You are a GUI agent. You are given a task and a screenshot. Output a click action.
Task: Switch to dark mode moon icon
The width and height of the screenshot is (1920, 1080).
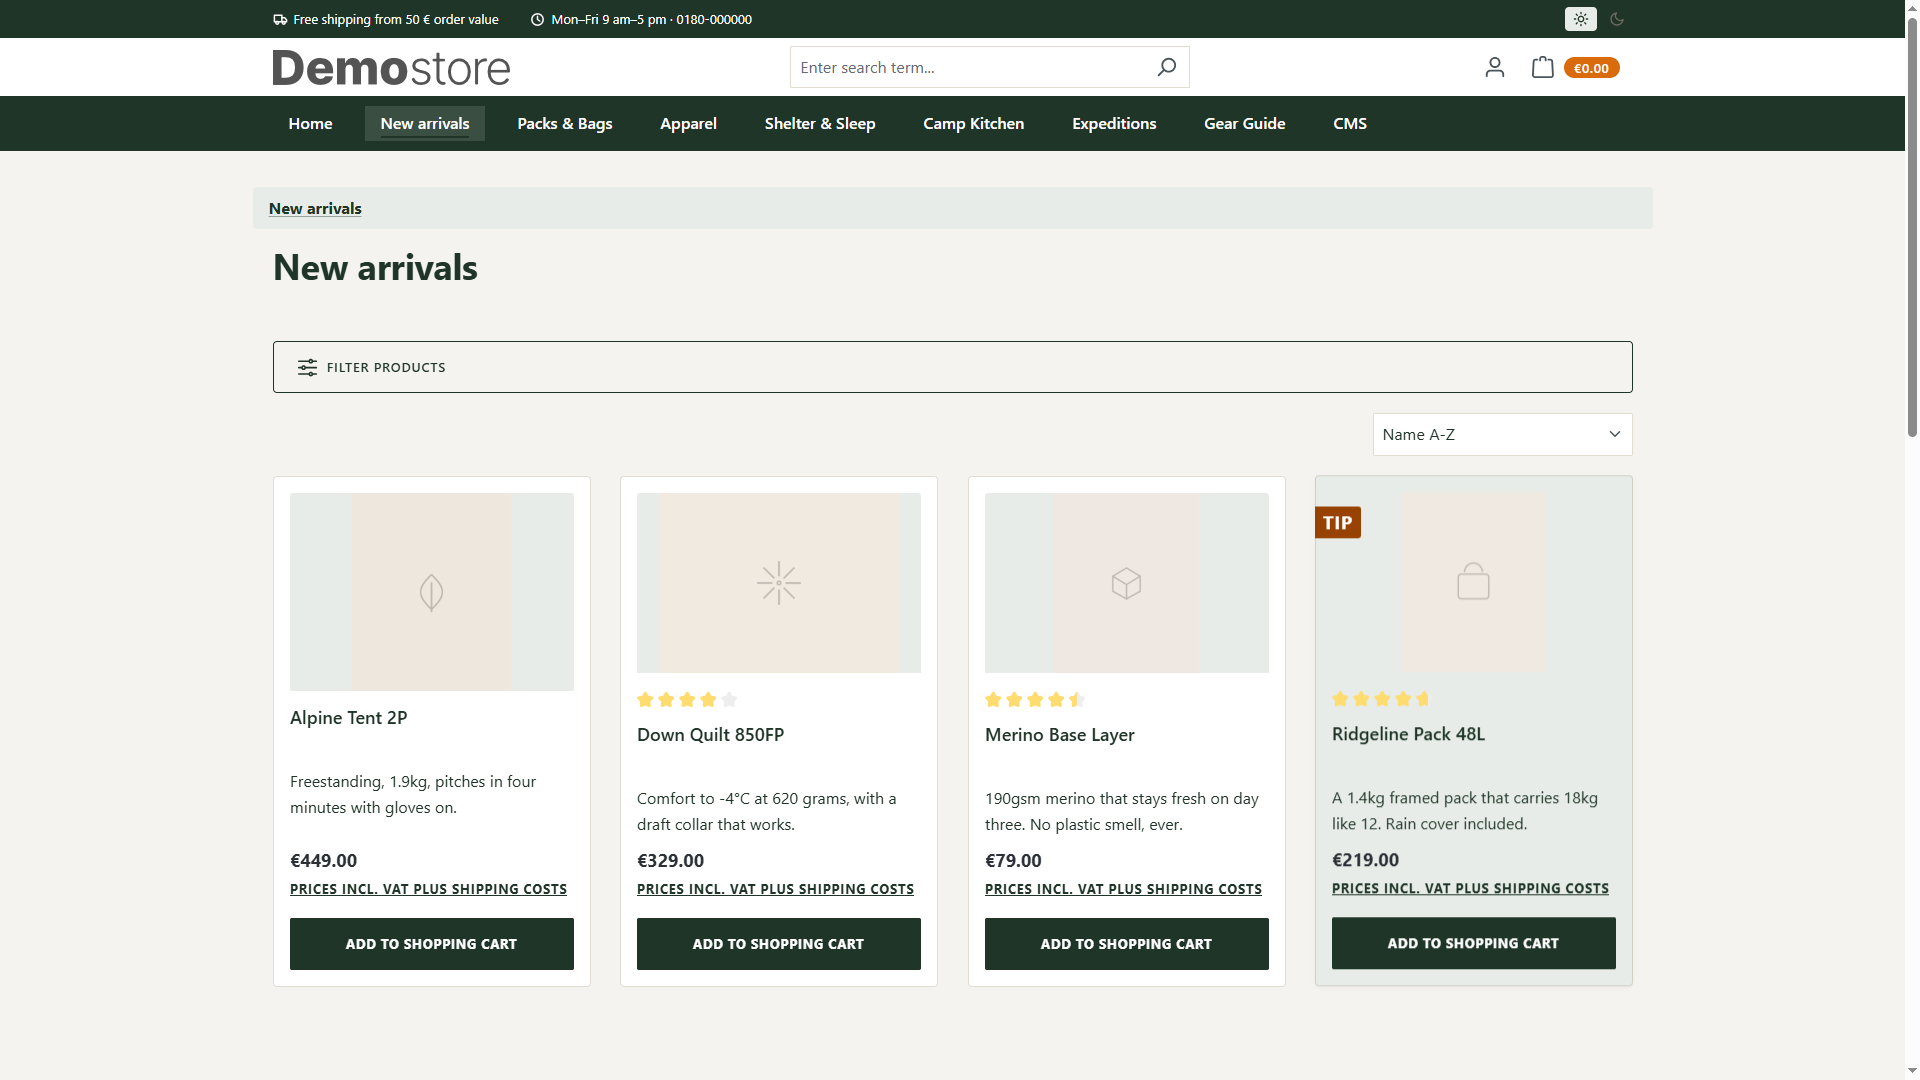click(1617, 19)
